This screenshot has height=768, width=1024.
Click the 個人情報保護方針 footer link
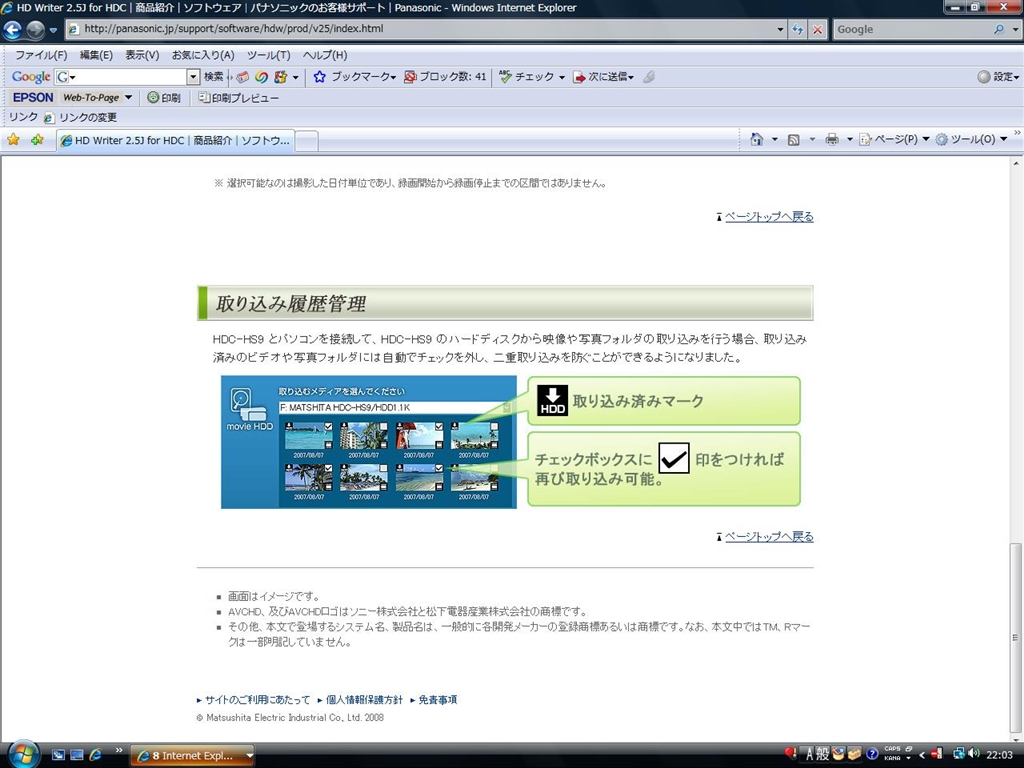[x=364, y=699]
